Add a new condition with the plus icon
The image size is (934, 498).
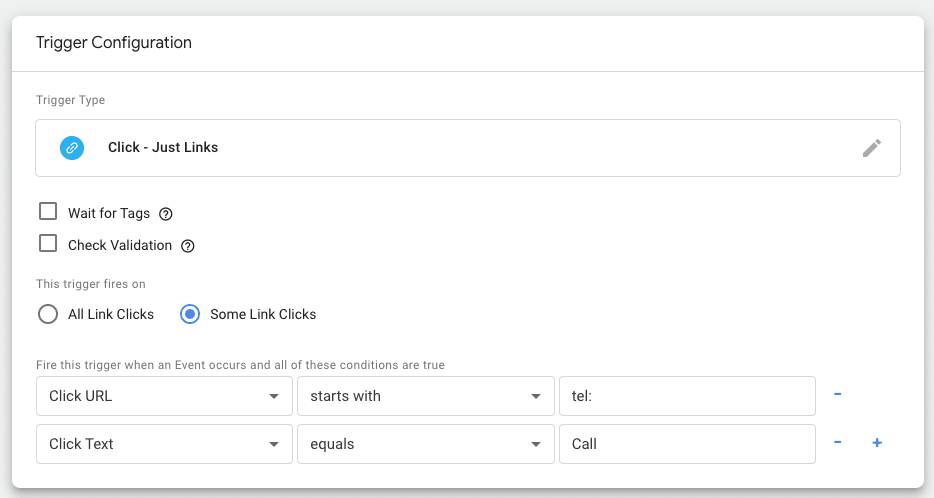pos(877,443)
